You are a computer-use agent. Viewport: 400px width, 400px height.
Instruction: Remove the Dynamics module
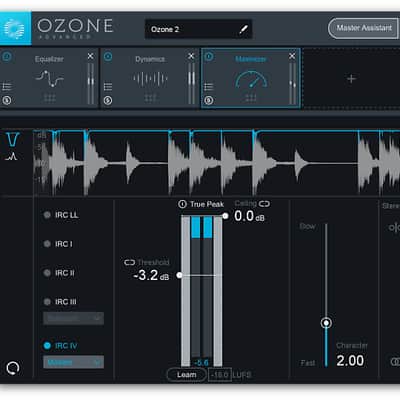pyautogui.click(x=191, y=56)
